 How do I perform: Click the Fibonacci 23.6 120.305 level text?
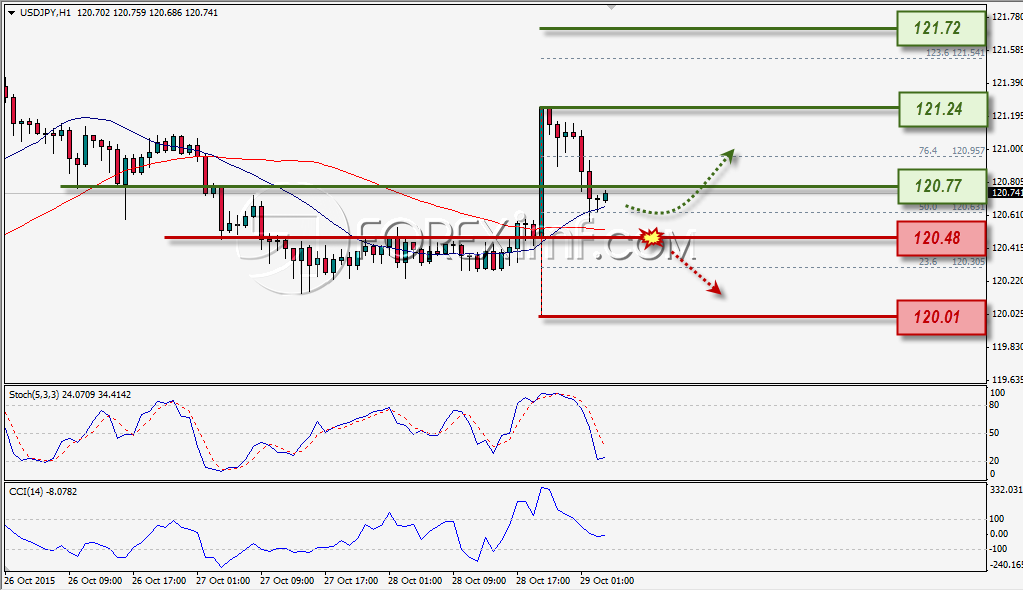point(952,262)
